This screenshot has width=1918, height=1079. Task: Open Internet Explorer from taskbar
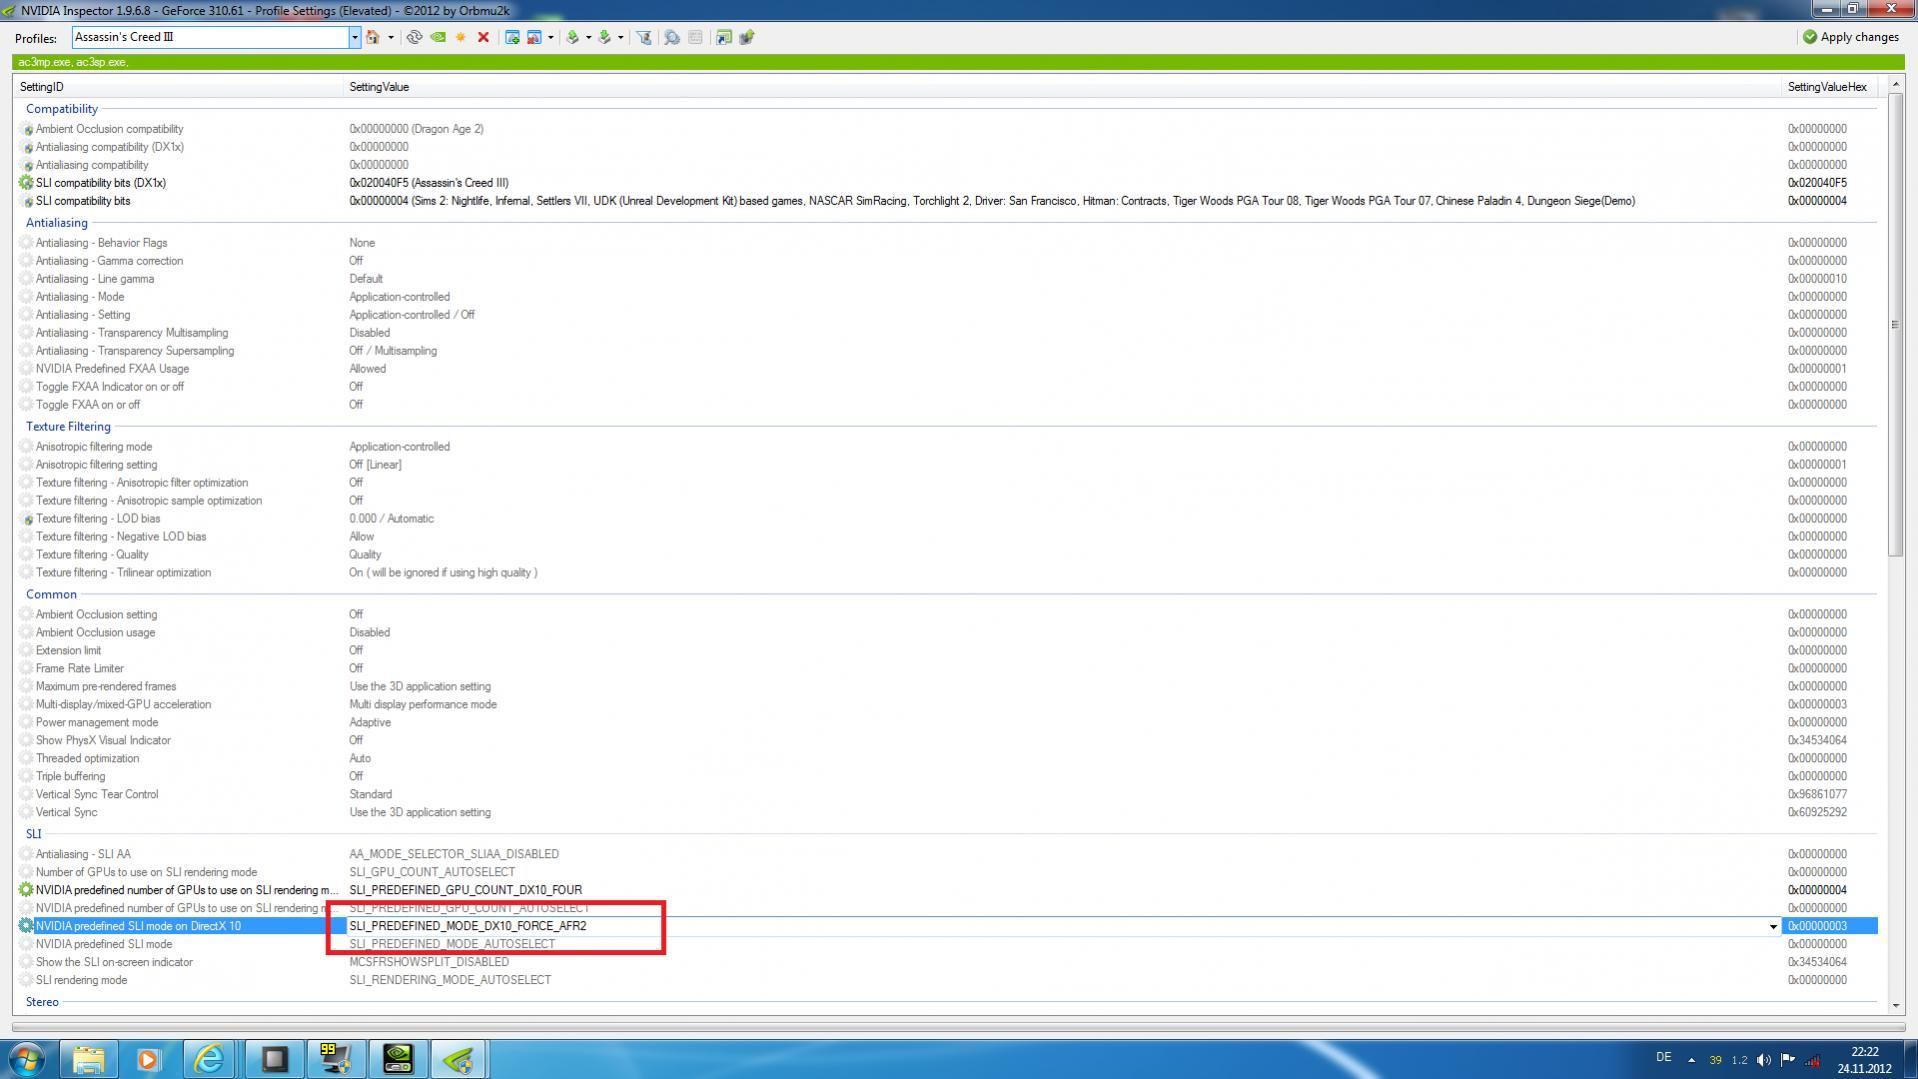[210, 1059]
